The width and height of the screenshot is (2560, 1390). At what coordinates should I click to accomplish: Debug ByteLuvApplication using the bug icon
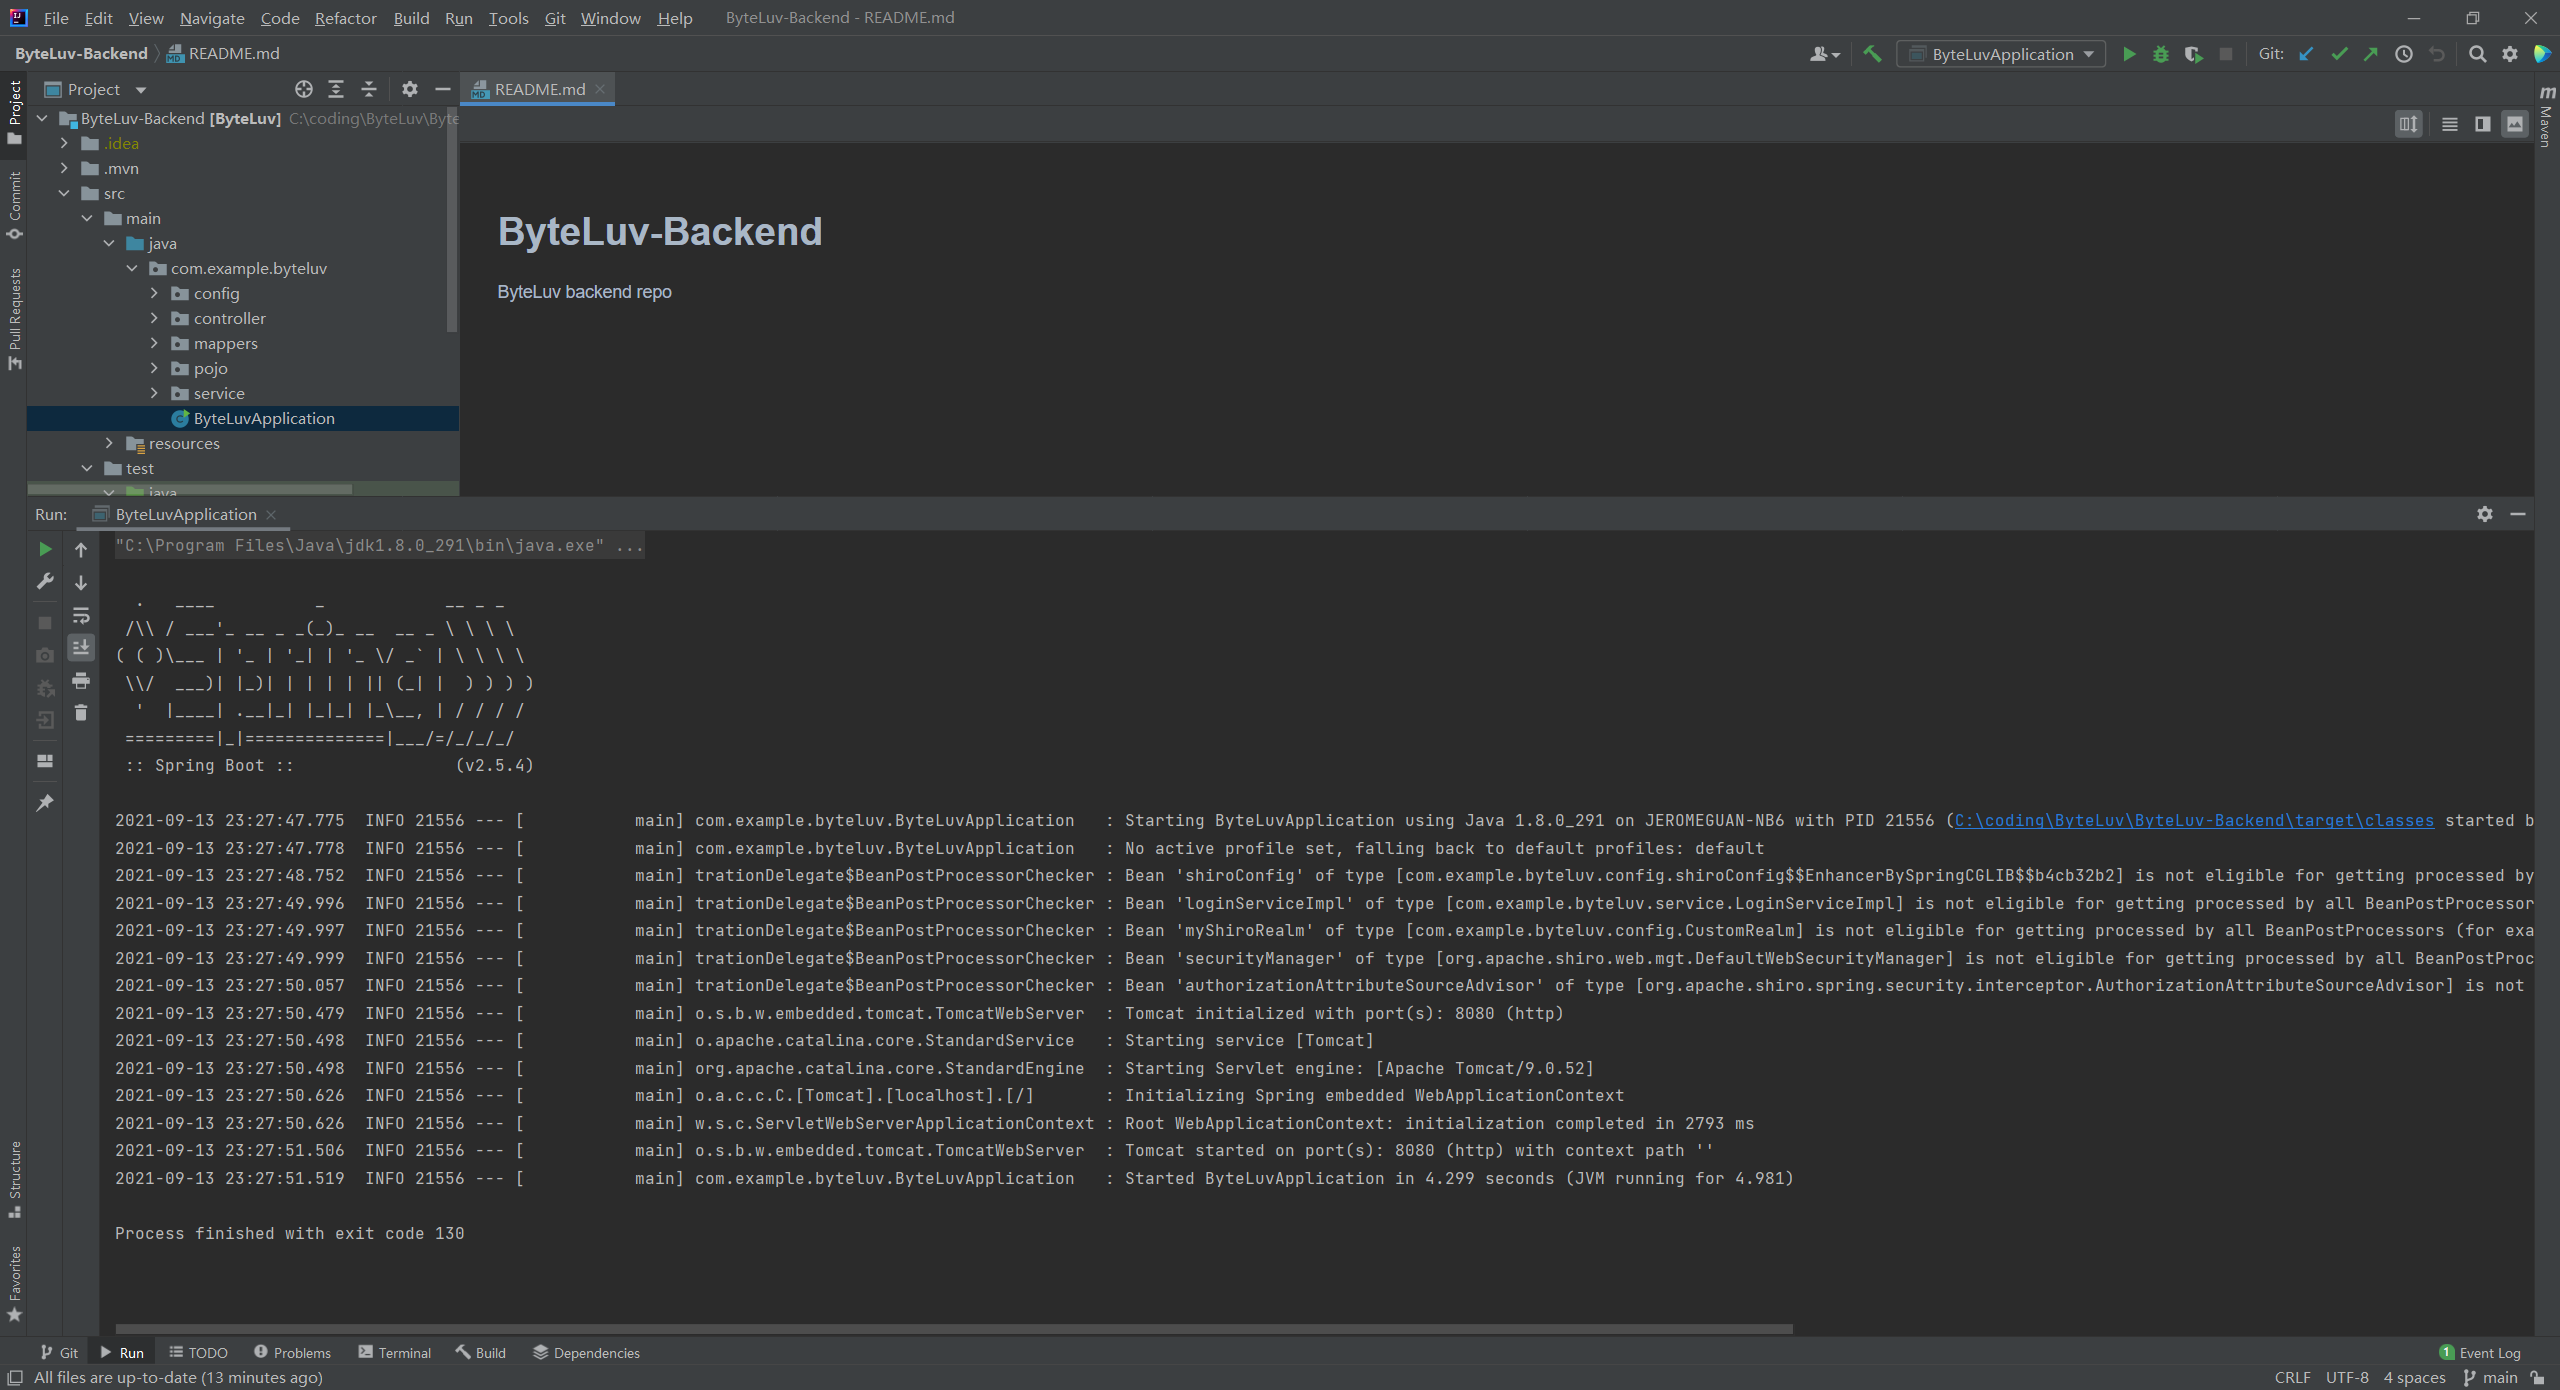[x=2161, y=54]
